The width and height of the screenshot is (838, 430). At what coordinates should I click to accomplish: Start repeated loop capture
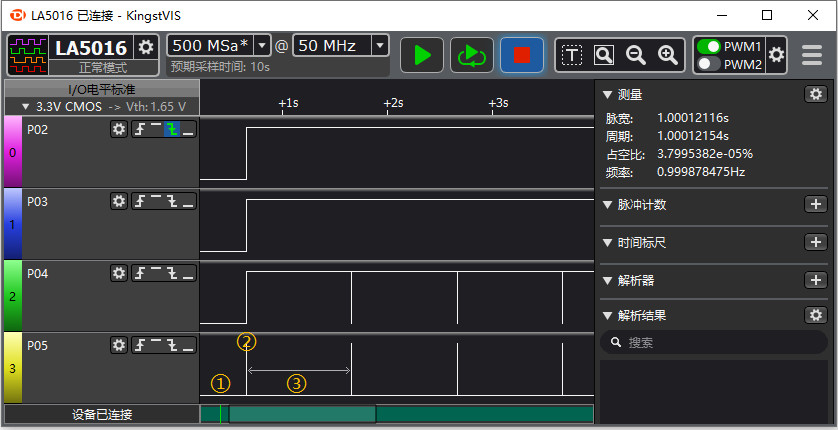coord(471,55)
